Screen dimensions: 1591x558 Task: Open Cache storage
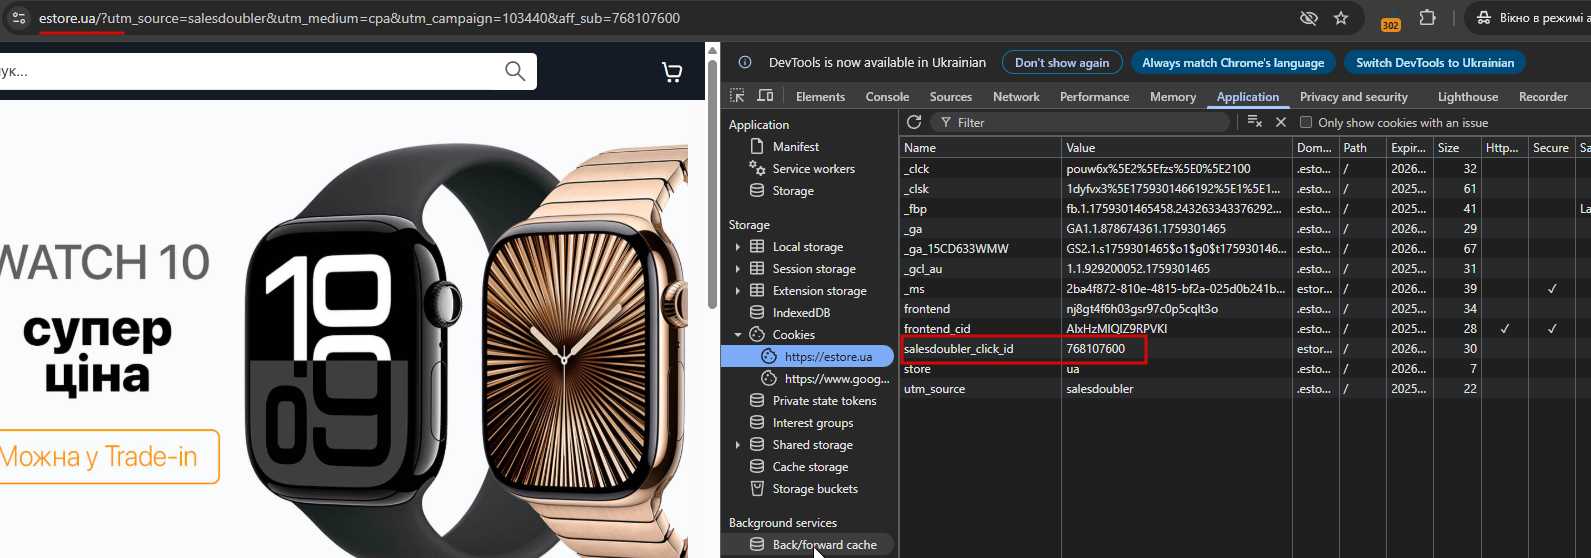[810, 467]
